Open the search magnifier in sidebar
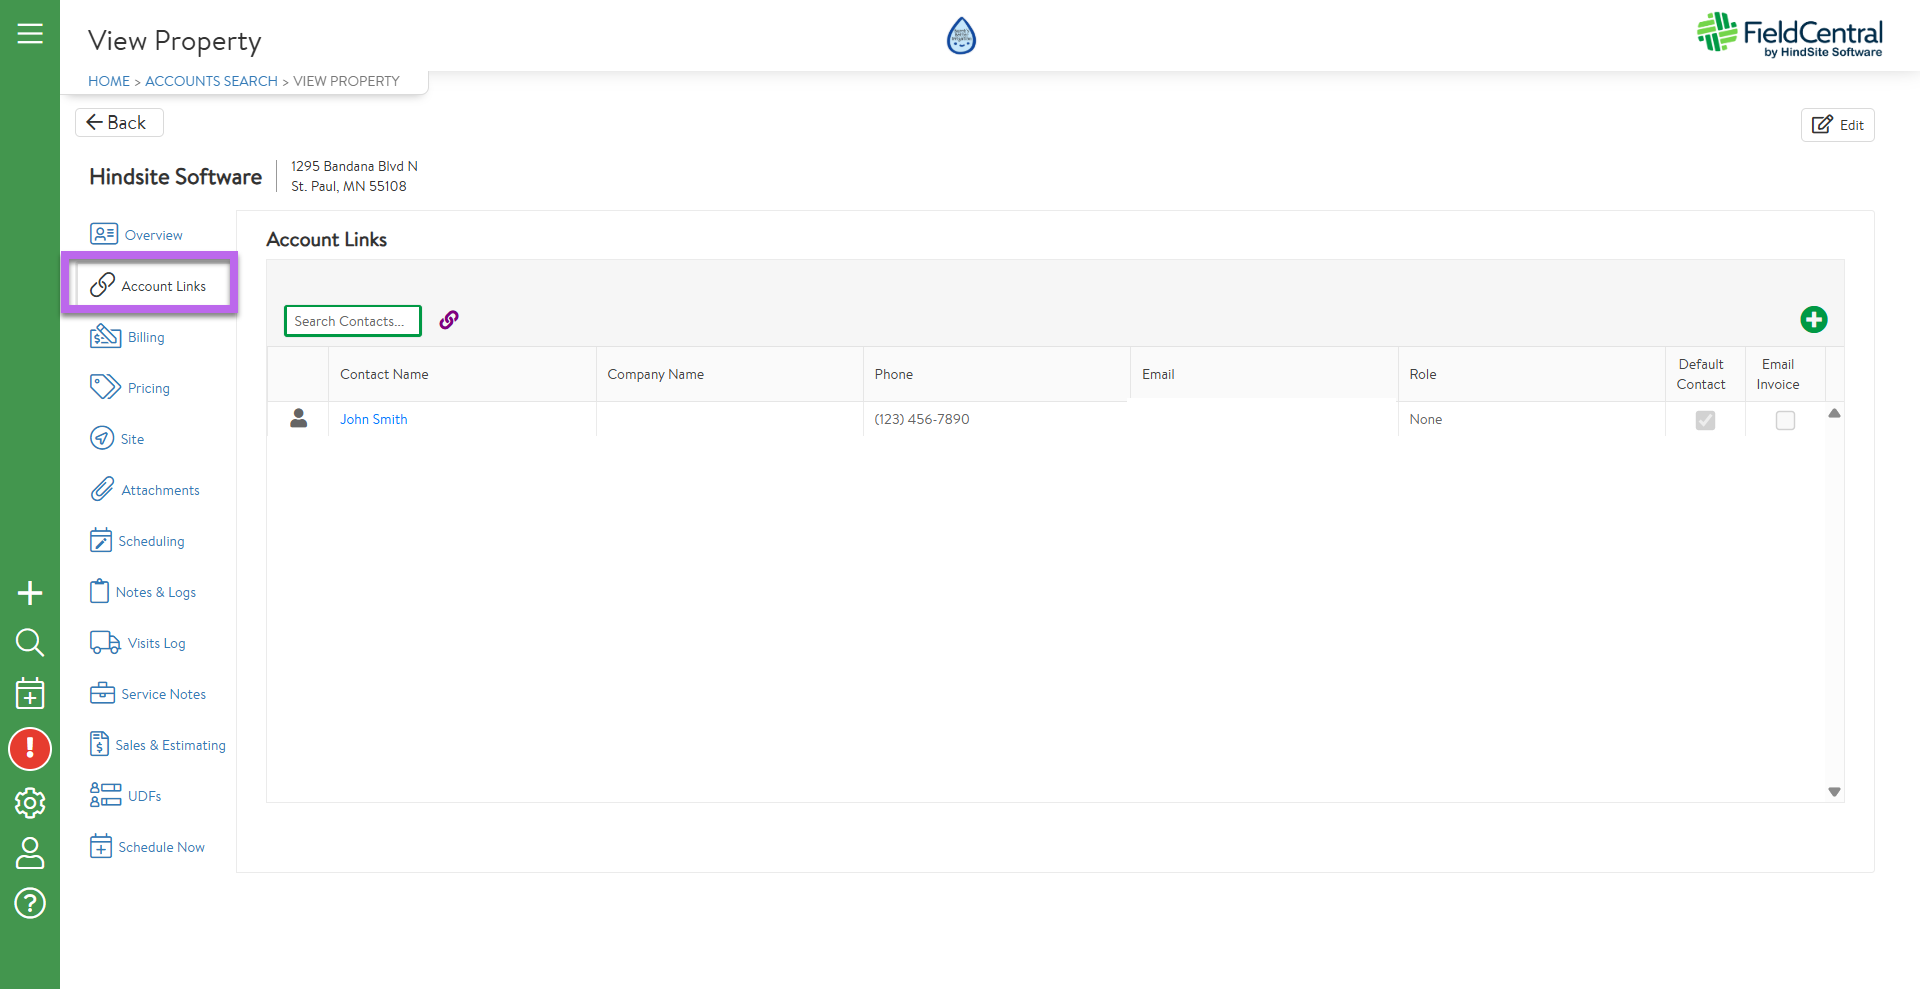 (30, 642)
